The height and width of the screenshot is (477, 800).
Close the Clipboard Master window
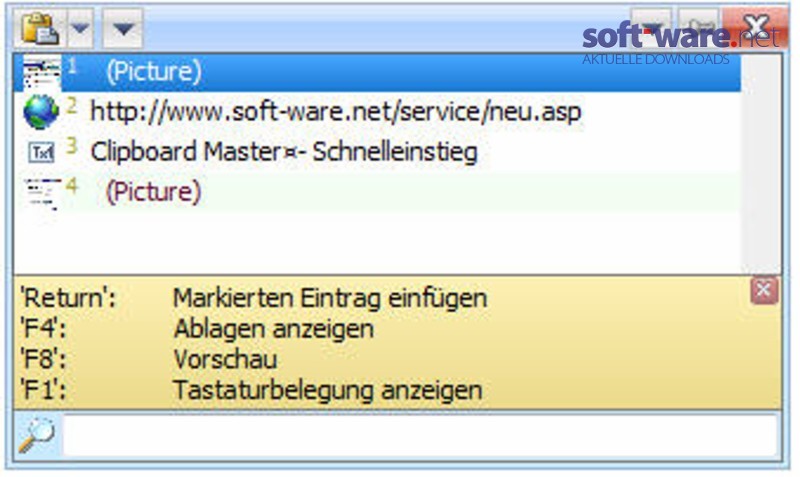coord(756,27)
